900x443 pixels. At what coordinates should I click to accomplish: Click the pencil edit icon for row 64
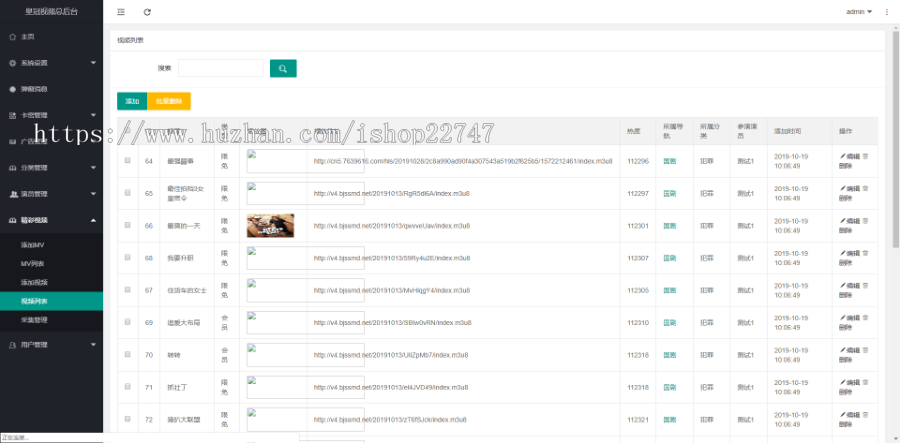843,156
